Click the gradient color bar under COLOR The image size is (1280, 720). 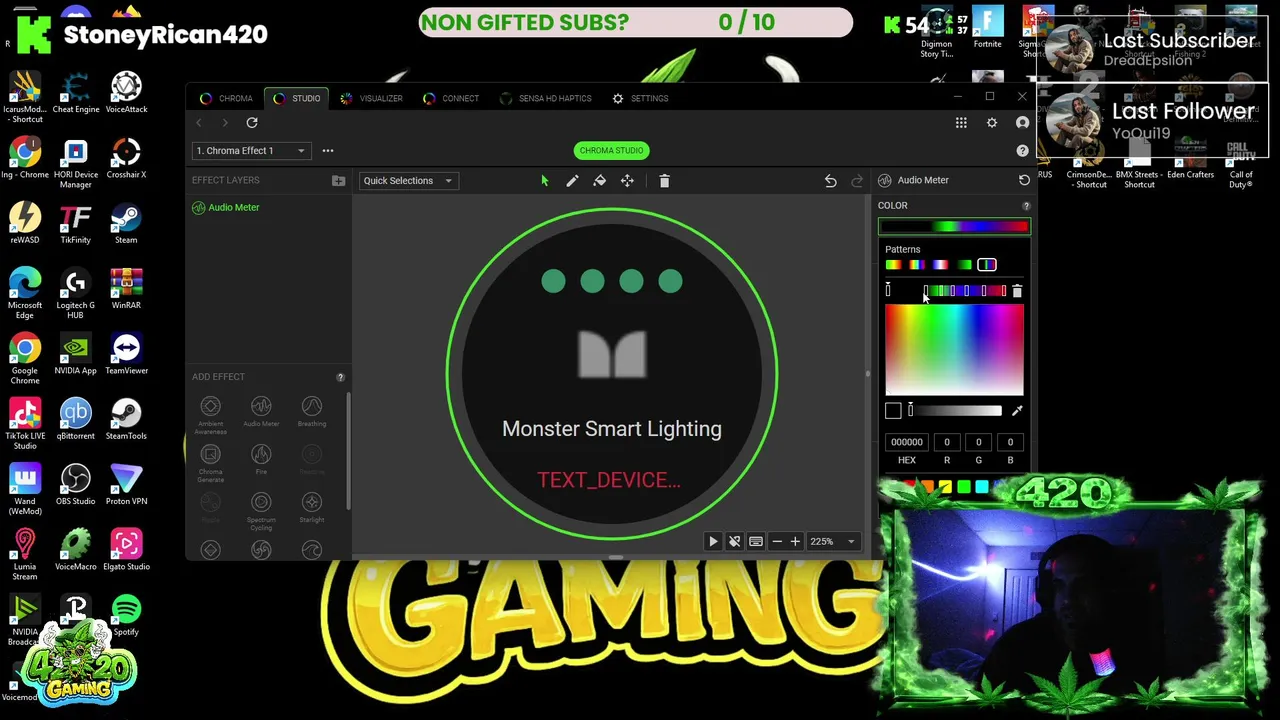[x=954, y=227]
